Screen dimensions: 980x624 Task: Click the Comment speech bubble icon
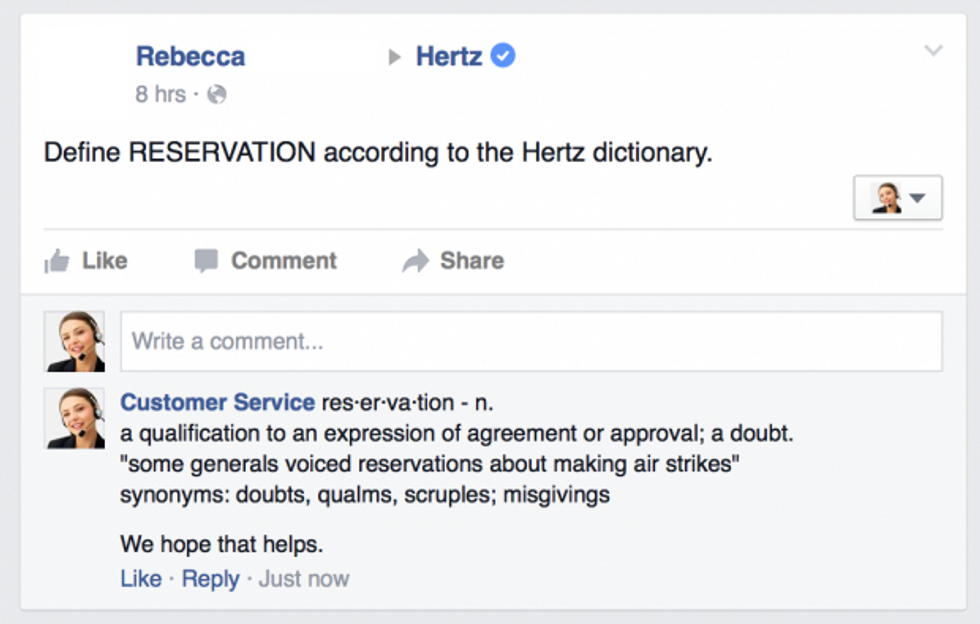point(206,261)
